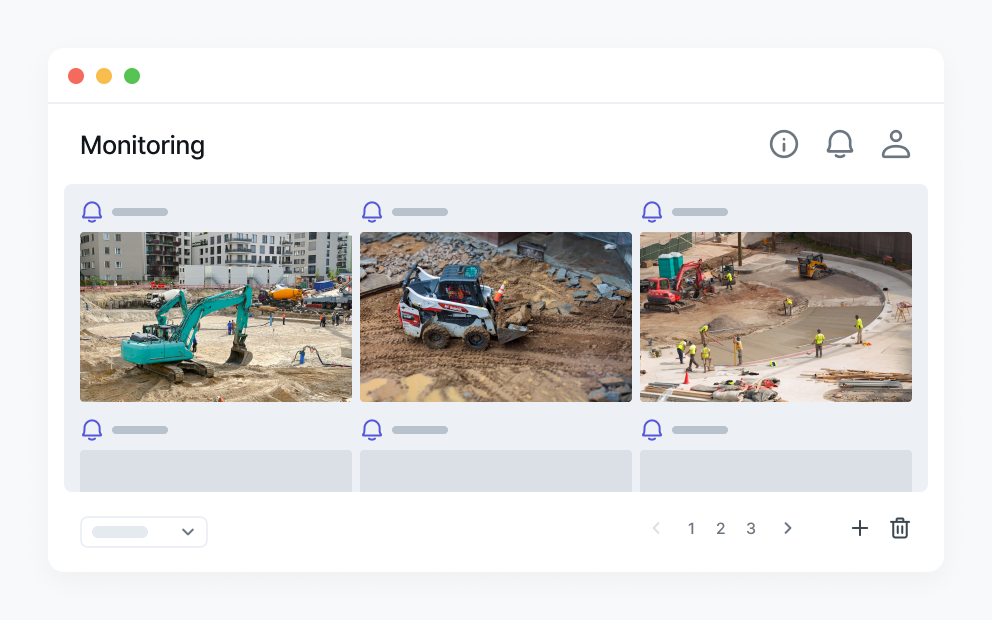Screen dimensions: 992x620
Task: Select page 3 in pagination
Action: pos(751,528)
